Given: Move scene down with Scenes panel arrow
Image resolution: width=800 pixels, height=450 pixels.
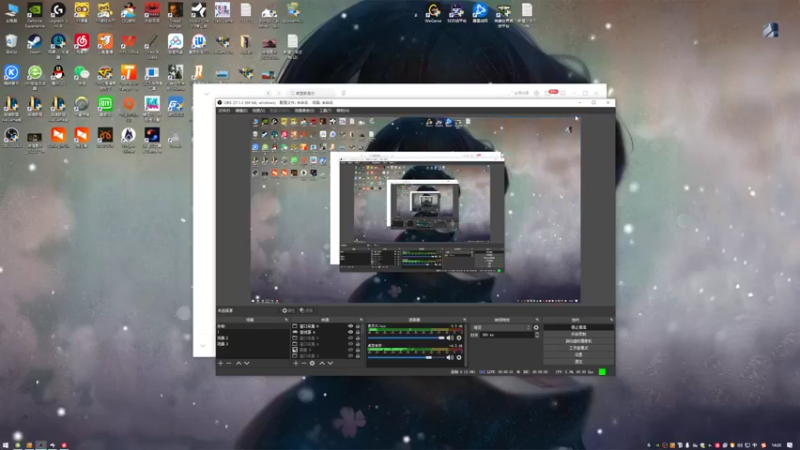Looking at the screenshot, I should click(247, 363).
